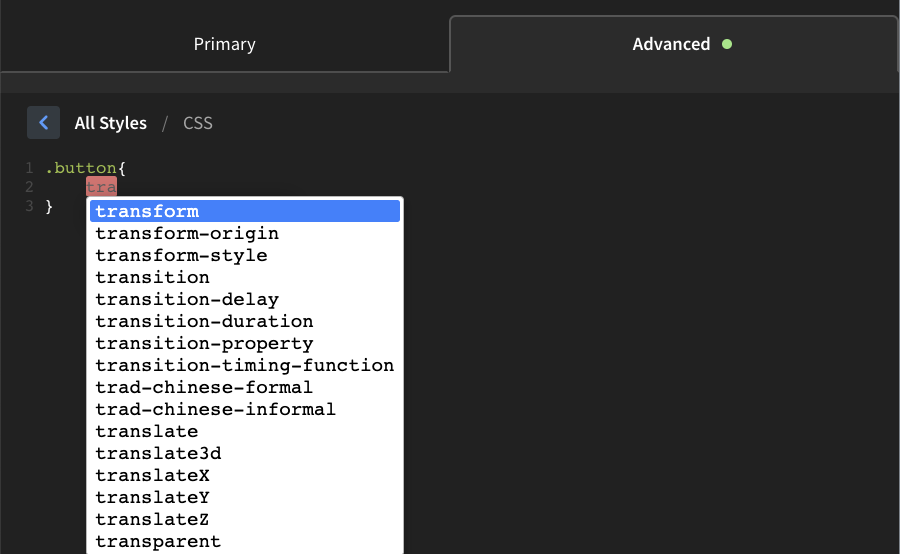Select the transition suggestion
The image size is (900, 554).
245,277
